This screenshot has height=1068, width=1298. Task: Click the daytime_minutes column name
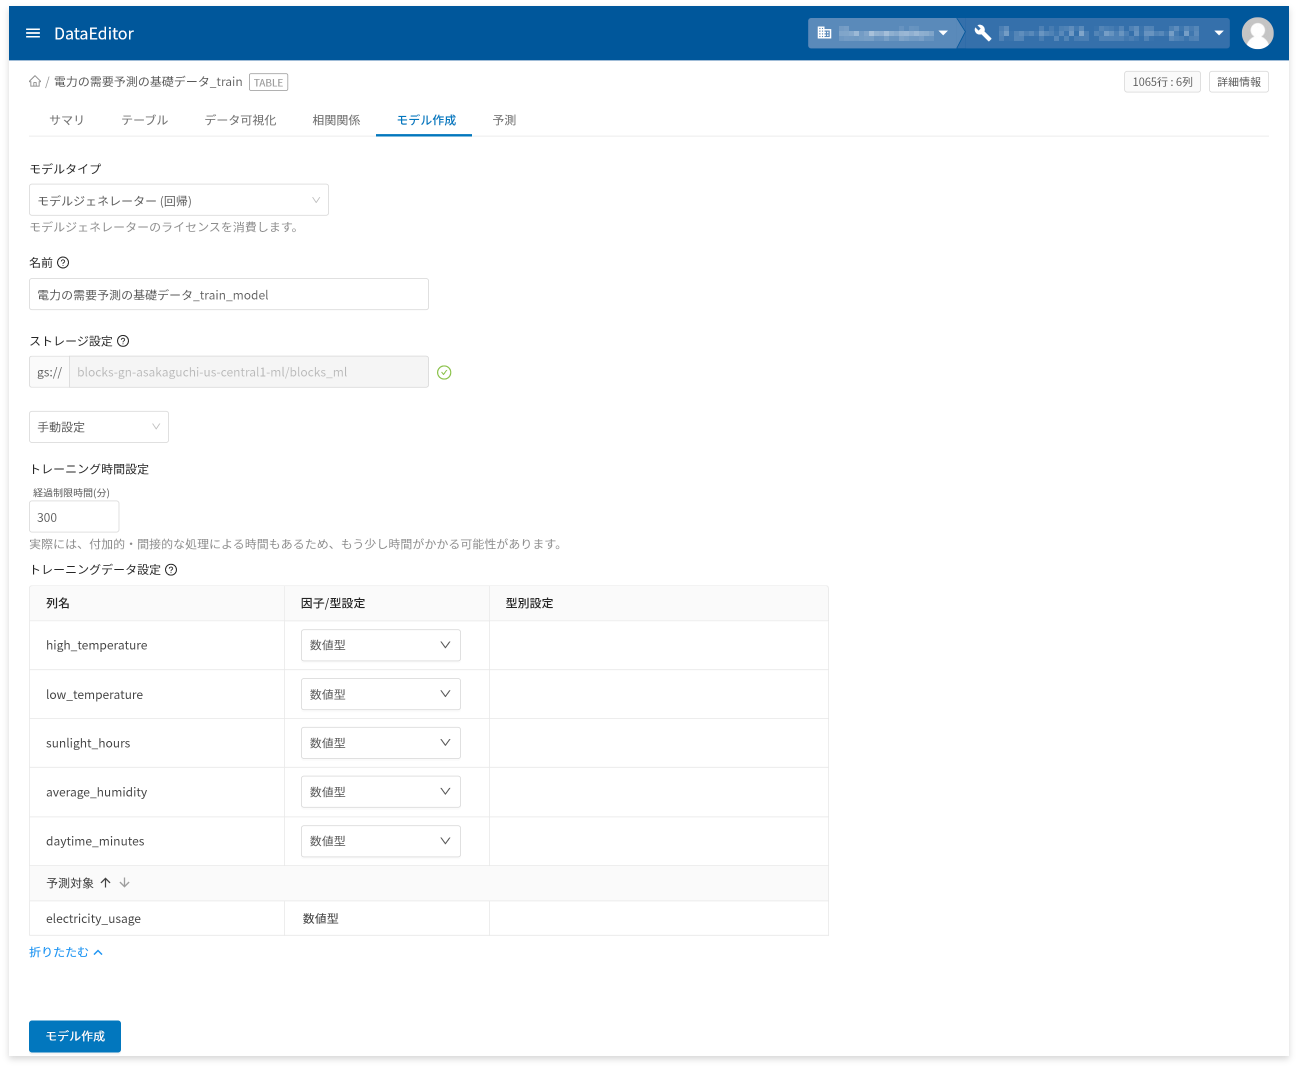click(x=95, y=841)
